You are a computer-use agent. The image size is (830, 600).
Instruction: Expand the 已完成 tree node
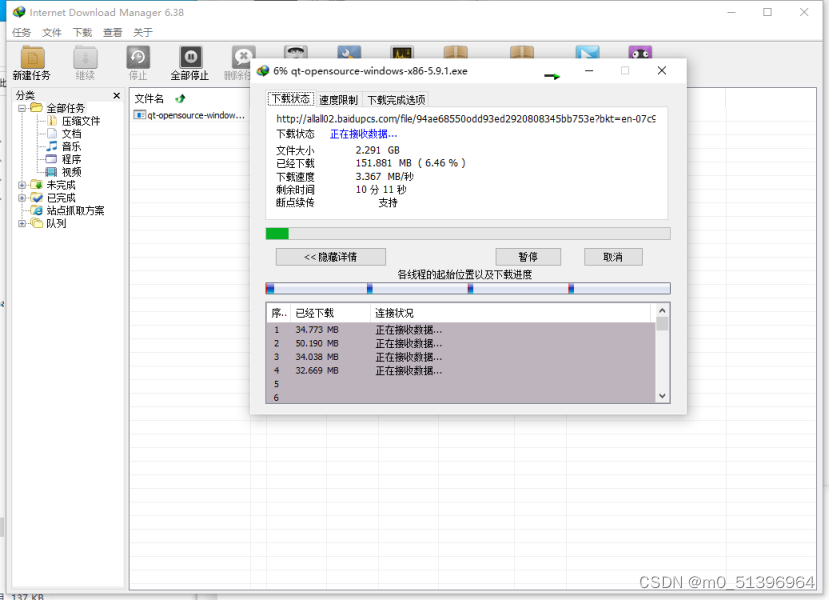click(x=22, y=198)
